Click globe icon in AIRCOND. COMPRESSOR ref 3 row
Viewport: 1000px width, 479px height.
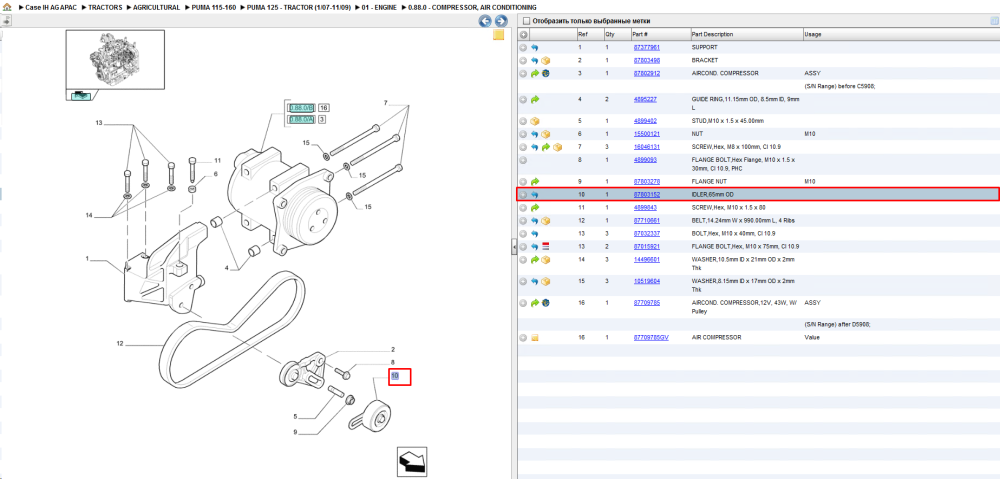(546, 73)
